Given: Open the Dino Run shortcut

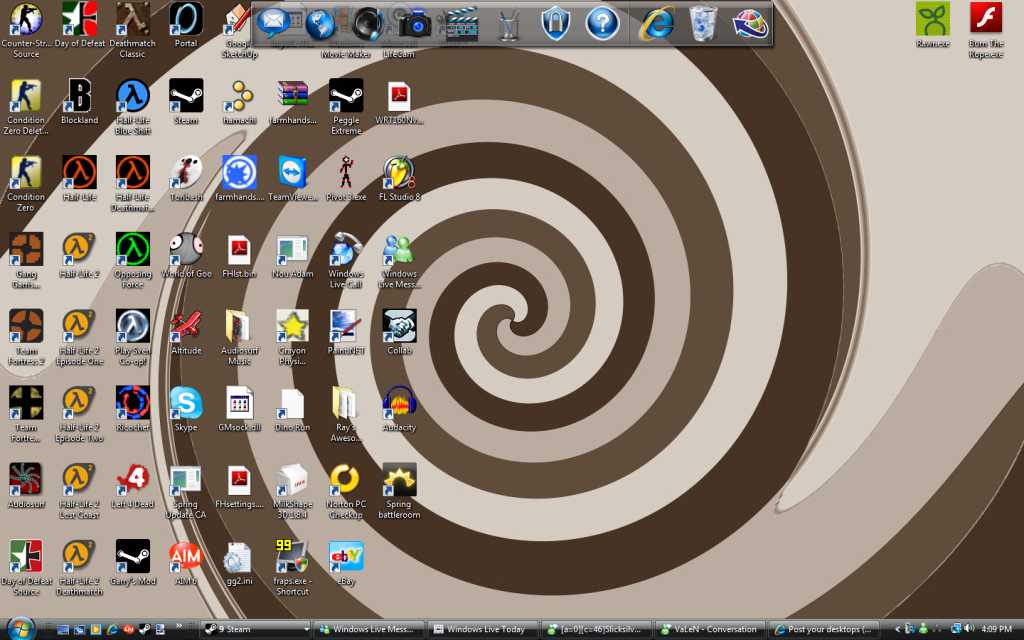Looking at the screenshot, I should [x=293, y=404].
